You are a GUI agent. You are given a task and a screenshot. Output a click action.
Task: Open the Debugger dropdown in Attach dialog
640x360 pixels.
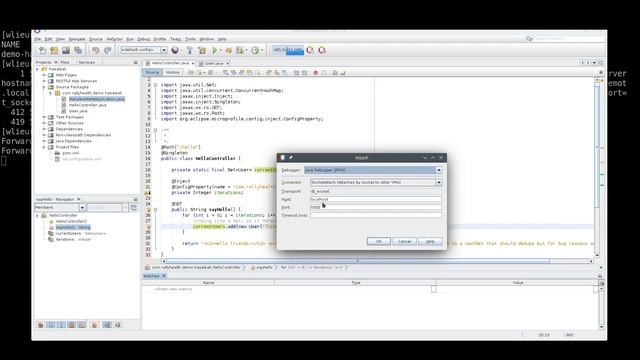[x=439, y=170]
